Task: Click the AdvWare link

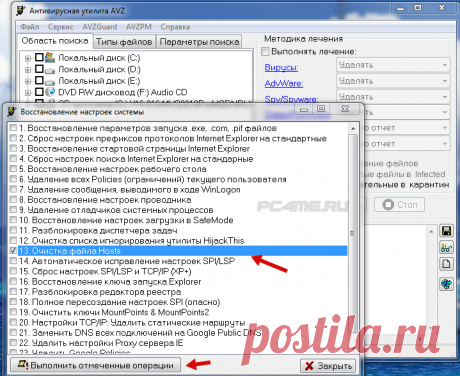Action: tap(284, 83)
